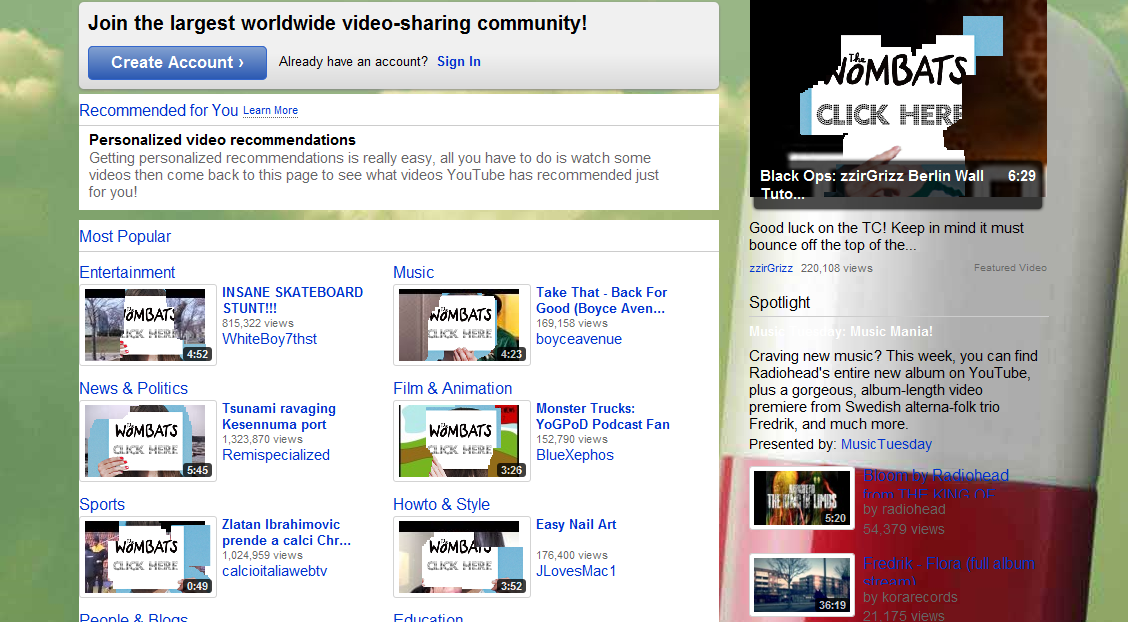Viewport: 1128px width, 622px height.
Task: Open Monster Trucks: YoGPoD Podcast Fan title
Action: coord(603,416)
